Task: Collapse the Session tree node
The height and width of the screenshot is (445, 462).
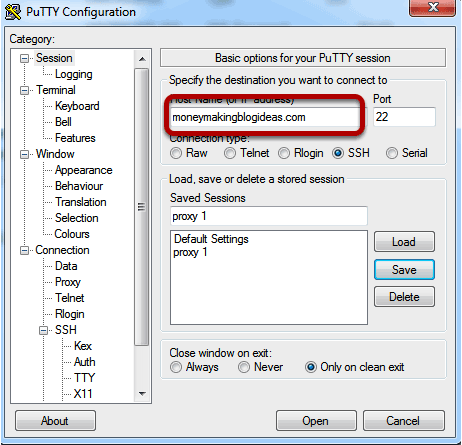Action: pyautogui.click(x=24, y=59)
